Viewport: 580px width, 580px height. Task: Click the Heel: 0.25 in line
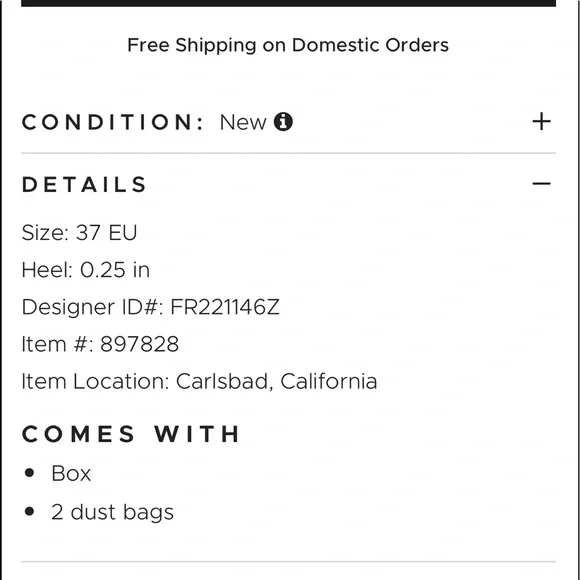click(x=85, y=270)
